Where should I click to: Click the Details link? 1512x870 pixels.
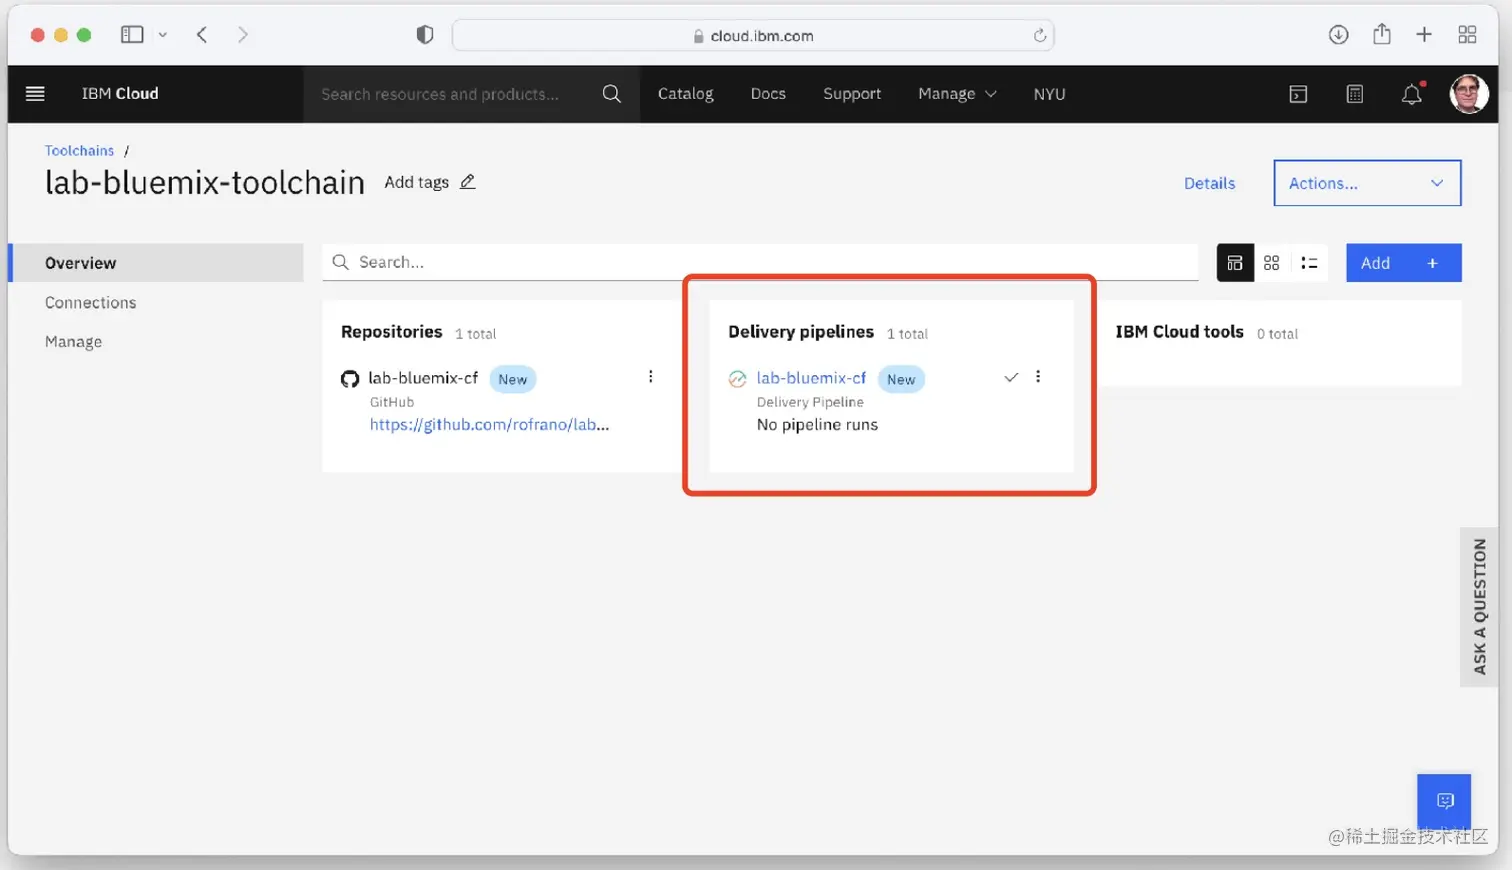pyautogui.click(x=1209, y=183)
